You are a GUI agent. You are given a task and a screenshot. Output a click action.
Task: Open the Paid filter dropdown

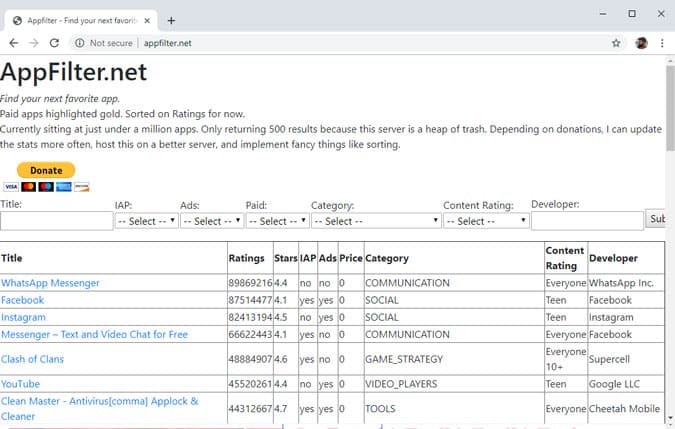pos(276,221)
